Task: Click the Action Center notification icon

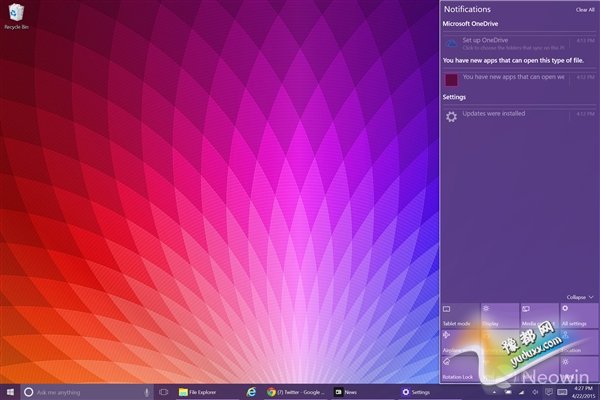Action: pyautogui.click(x=549, y=393)
